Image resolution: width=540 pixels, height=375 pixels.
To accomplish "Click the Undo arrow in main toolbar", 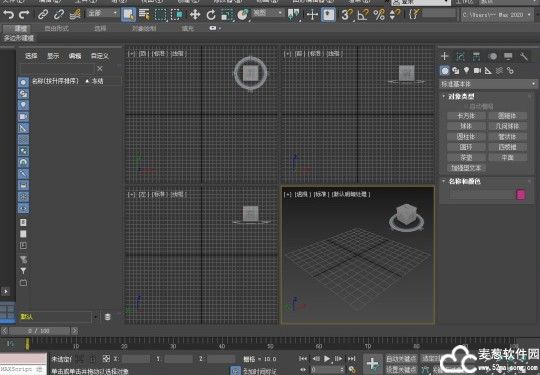I will pyautogui.click(x=9, y=15).
